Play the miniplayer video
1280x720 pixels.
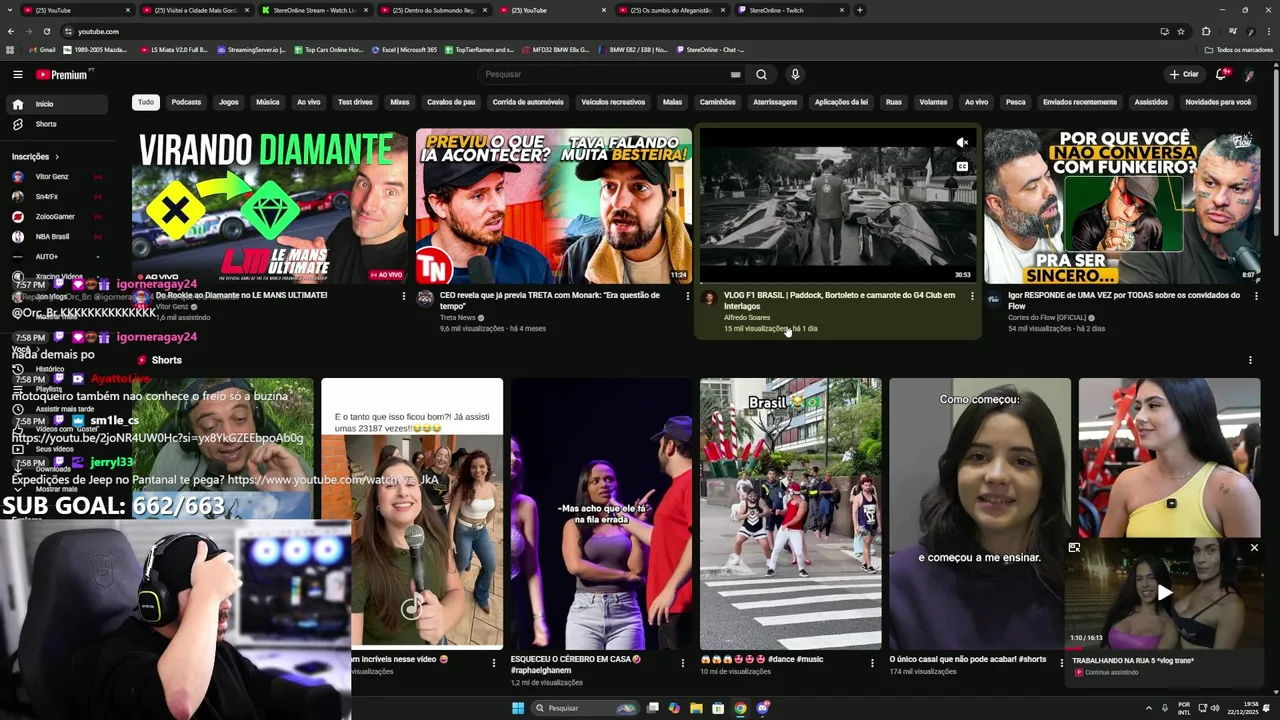click(x=1164, y=592)
